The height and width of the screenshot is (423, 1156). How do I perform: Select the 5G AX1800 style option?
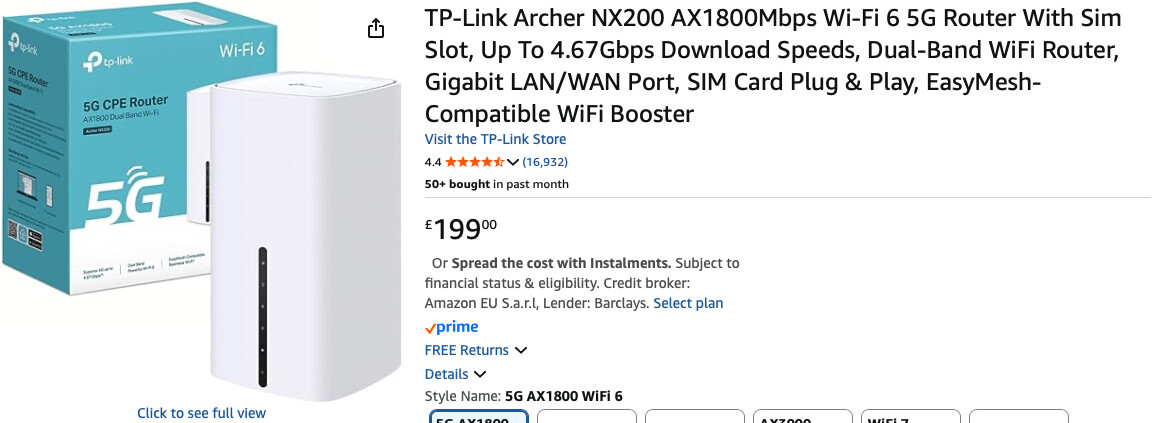coord(479,417)
